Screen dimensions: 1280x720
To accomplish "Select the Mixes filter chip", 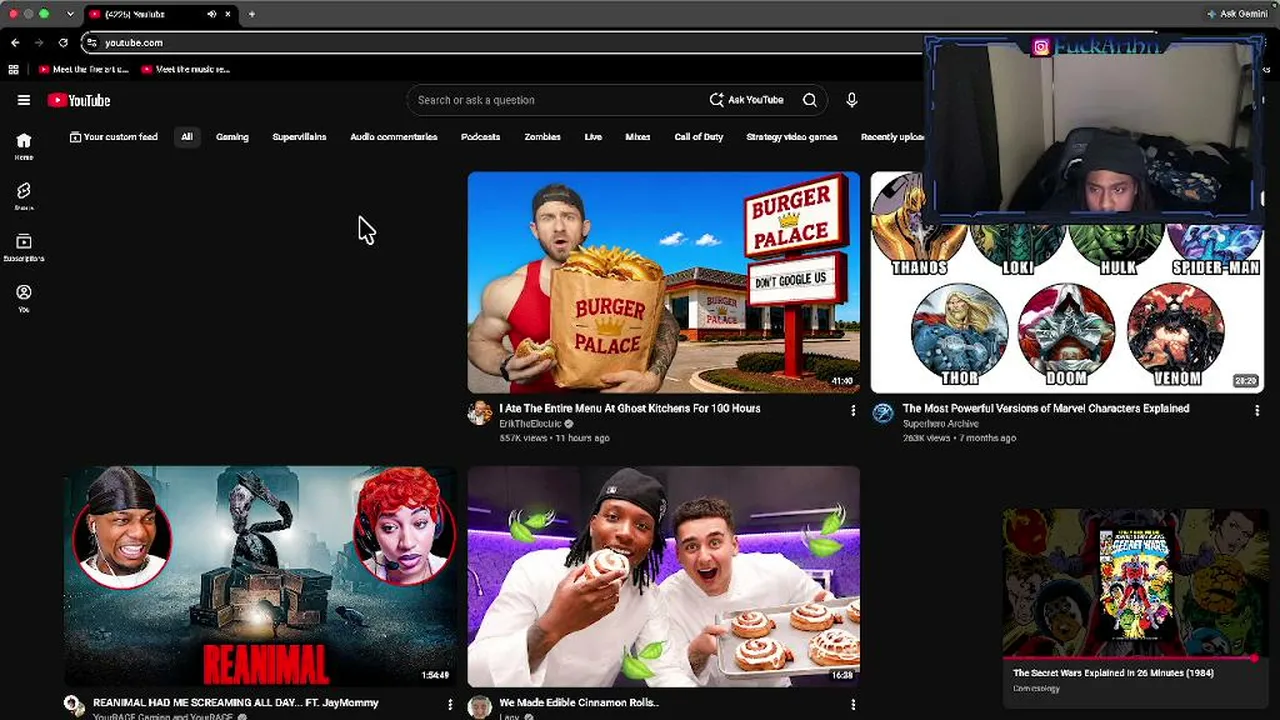I will (638, 137).
